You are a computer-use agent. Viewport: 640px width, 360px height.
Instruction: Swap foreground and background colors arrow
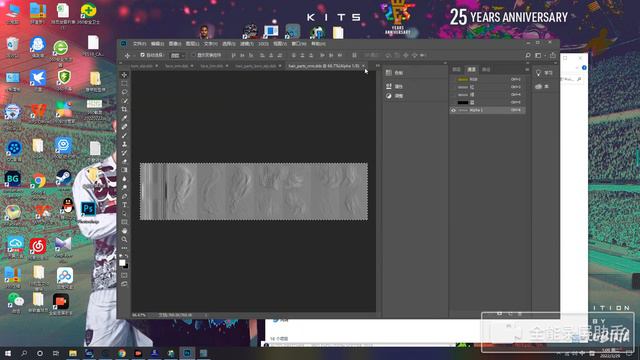127,256
